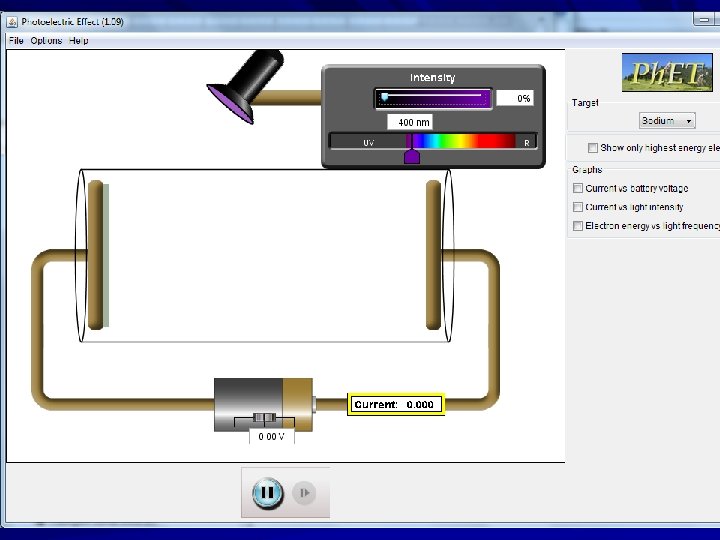The height and width of the screenshot is (540, 720).
Task: Click the PhET logo
Action: pyautogui.click(x=668, y=73)
